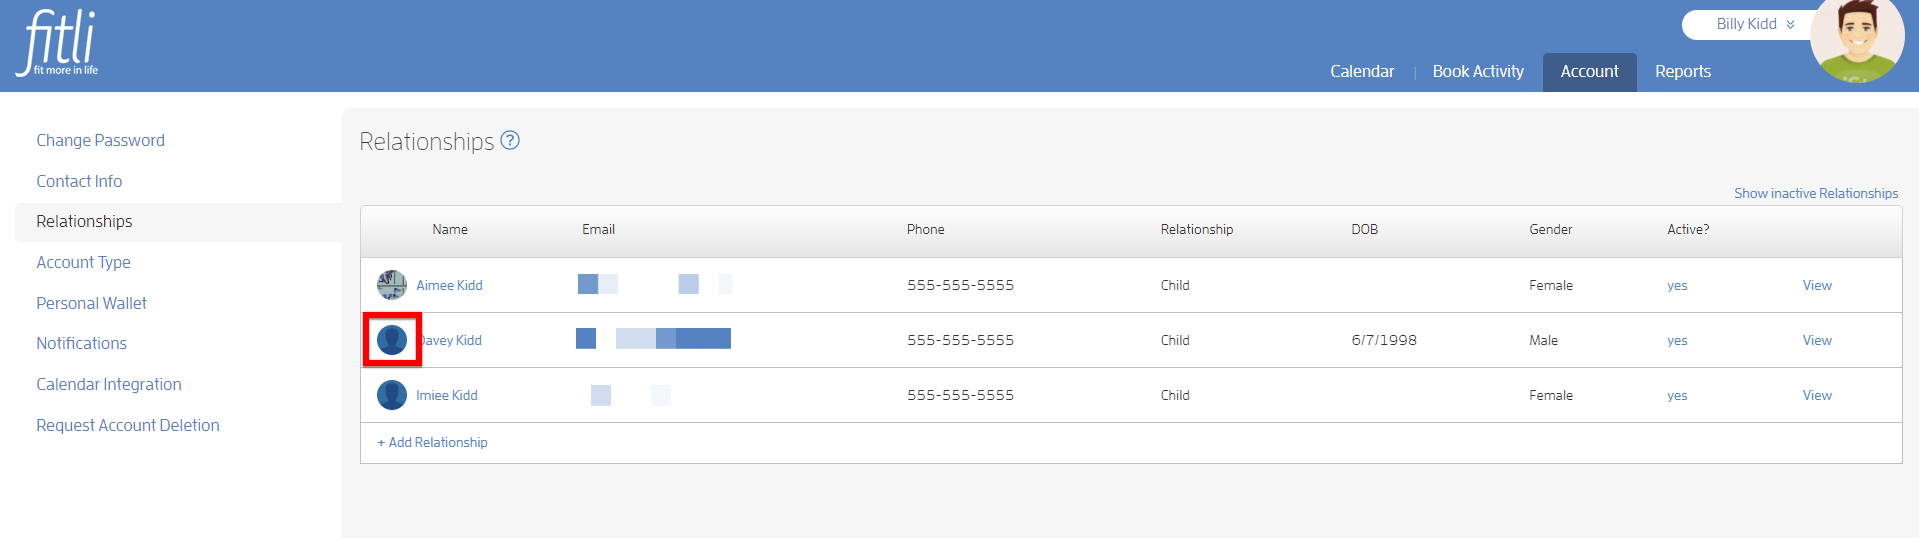Viewport: 1919px width, 538px height.
Task: Open the Reports tab
Action: (1683, 71)
